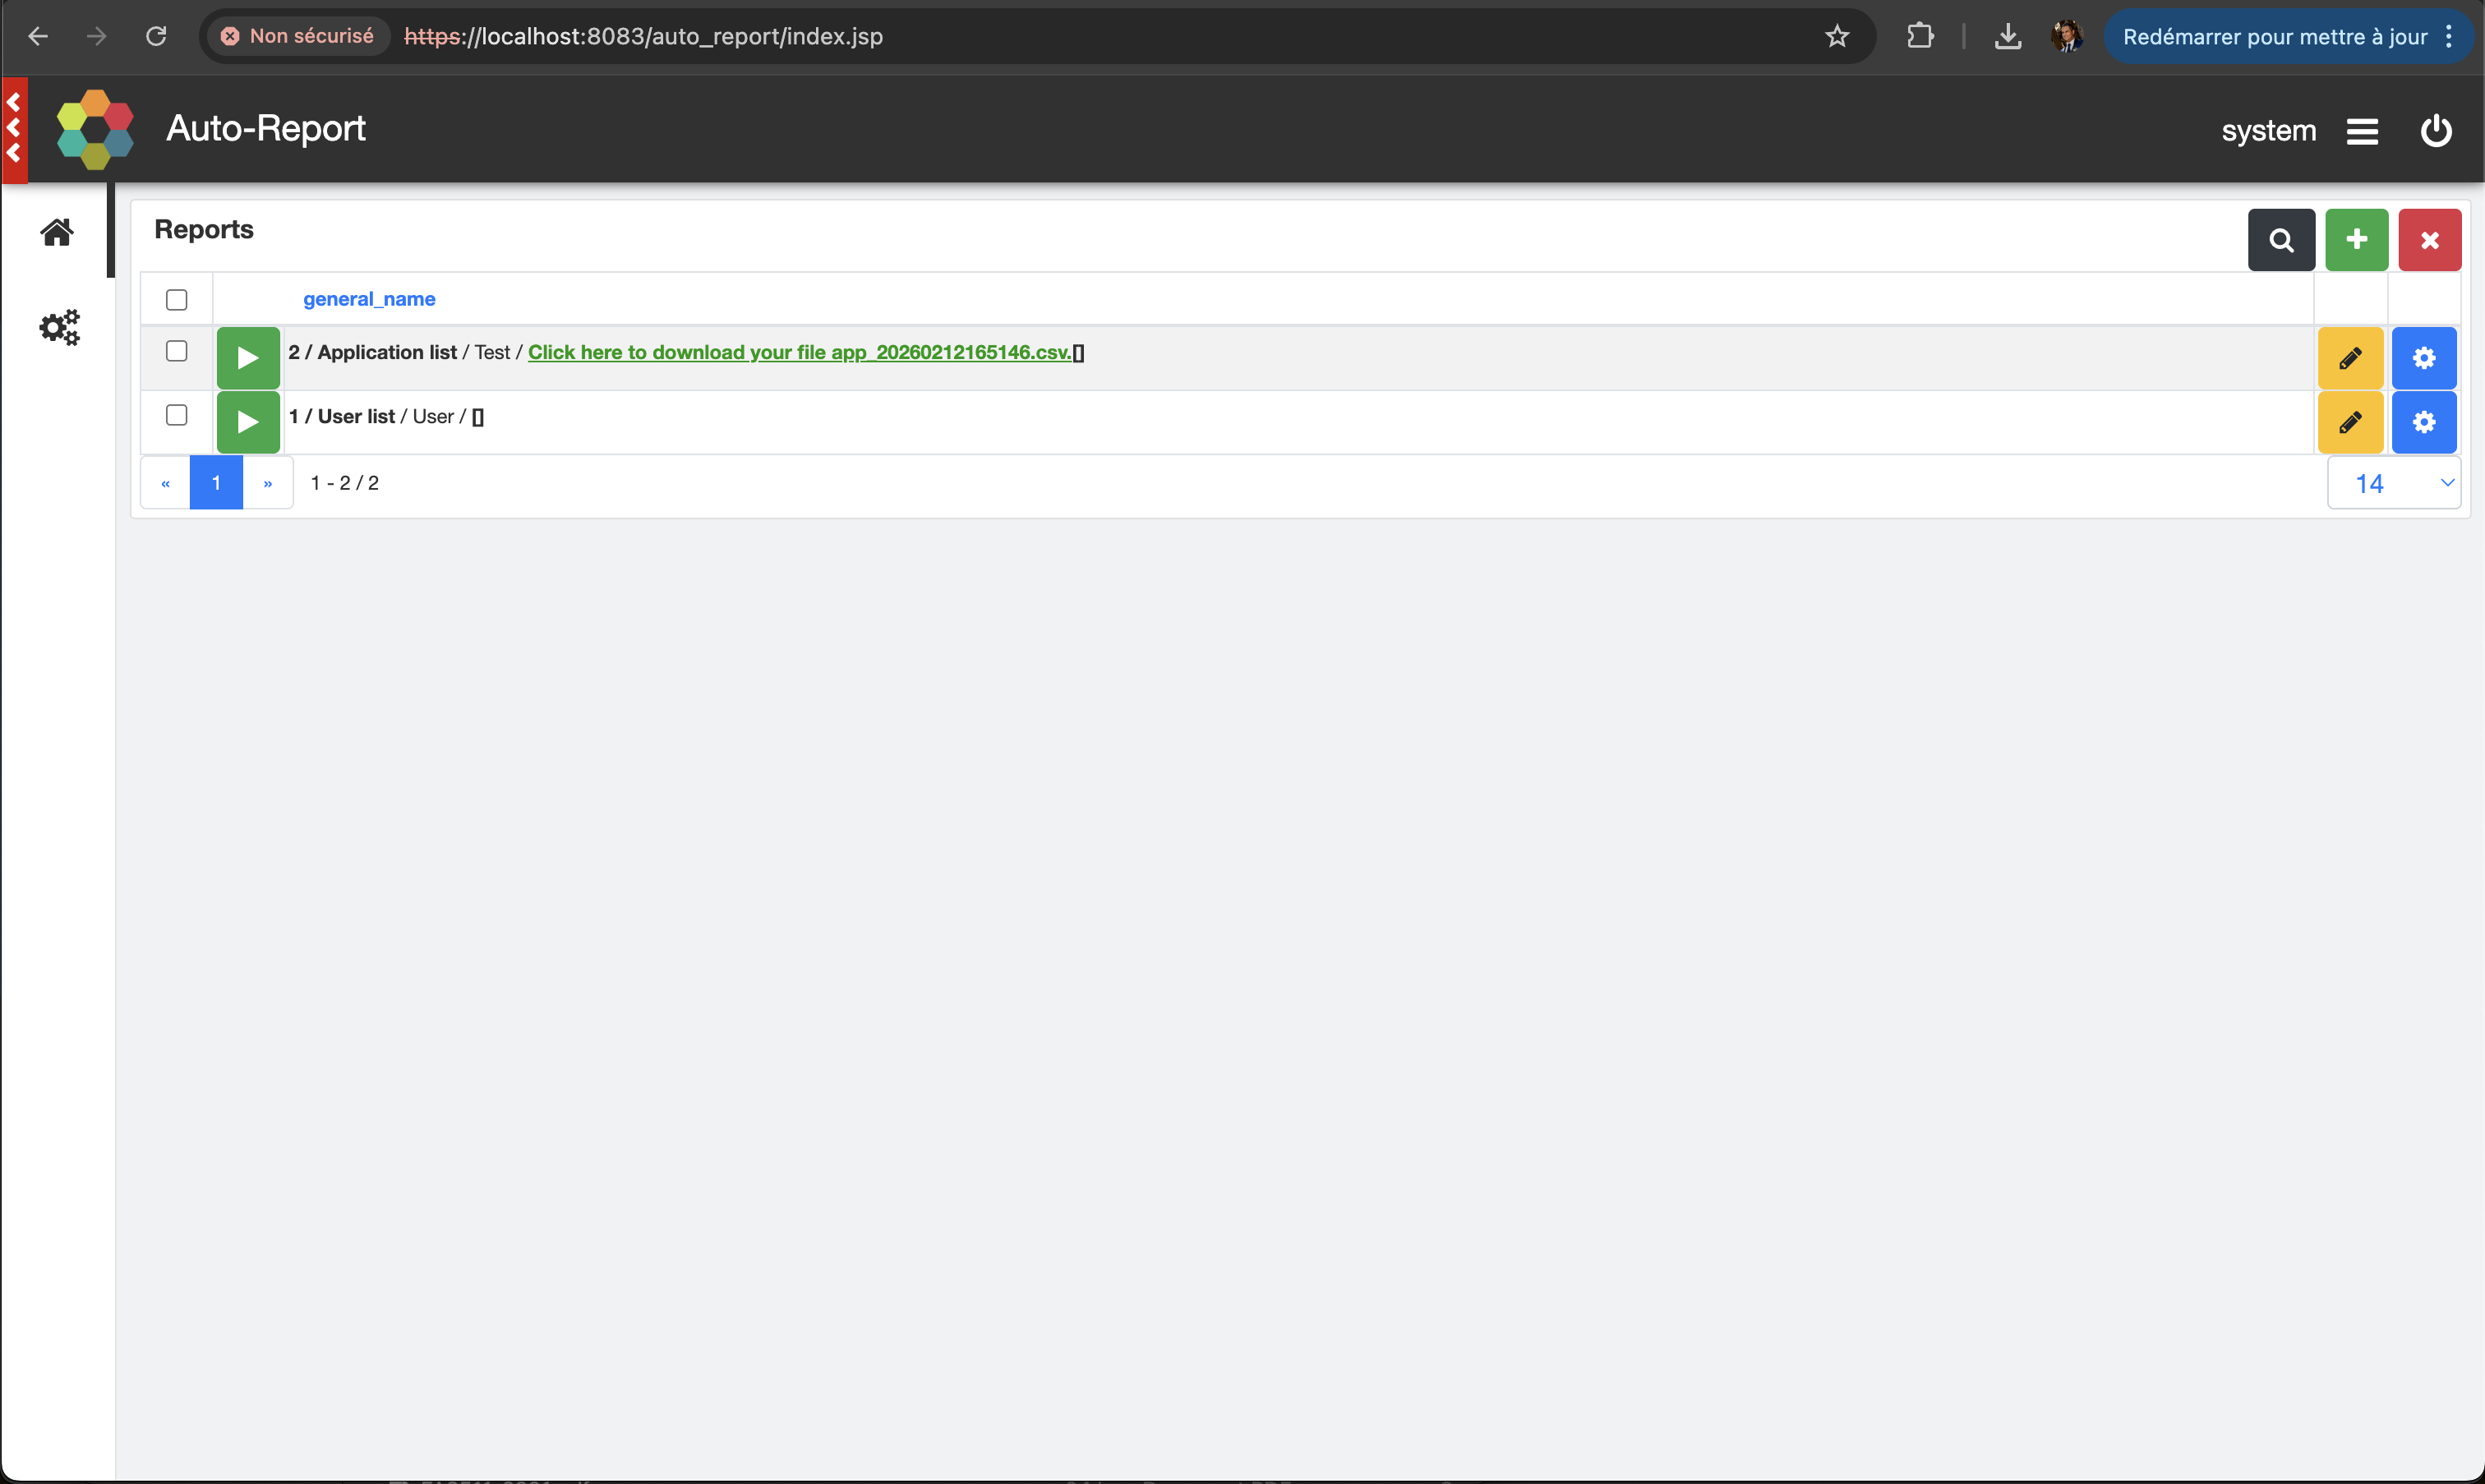This screenshot has height=1484, width=2485.
Task: Click the red delete X button
Action: 2429,240
